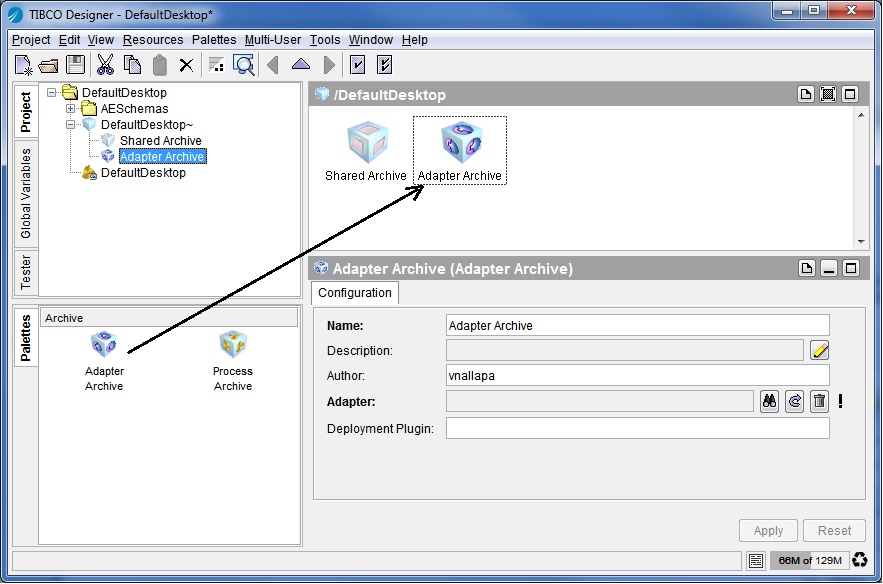Image resolution: width=883 pixels, height=584 pixels.
Task: Open the Tools menu
Action: (325, 40)
